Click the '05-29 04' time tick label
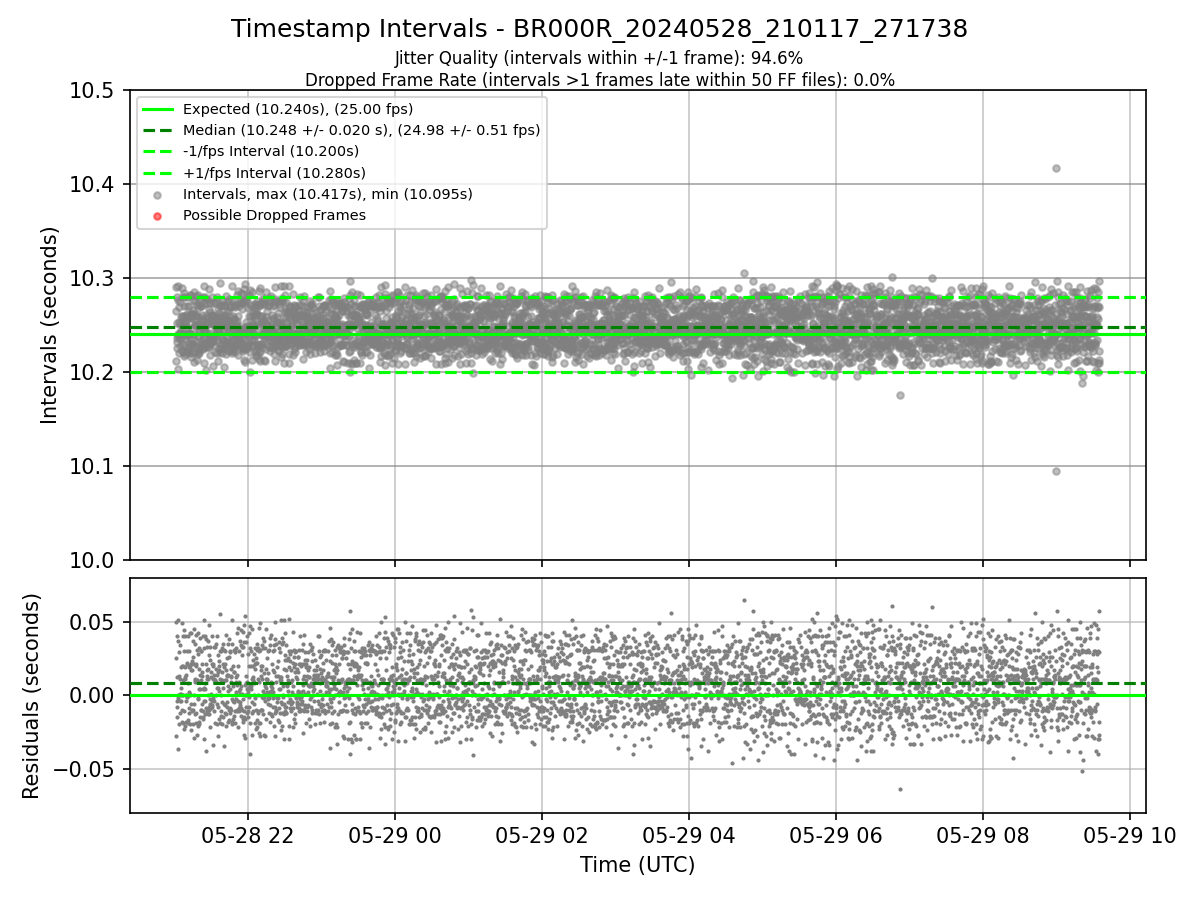Image resolution: width=1200 pixels, height=900 pixels. click(688, 837)
